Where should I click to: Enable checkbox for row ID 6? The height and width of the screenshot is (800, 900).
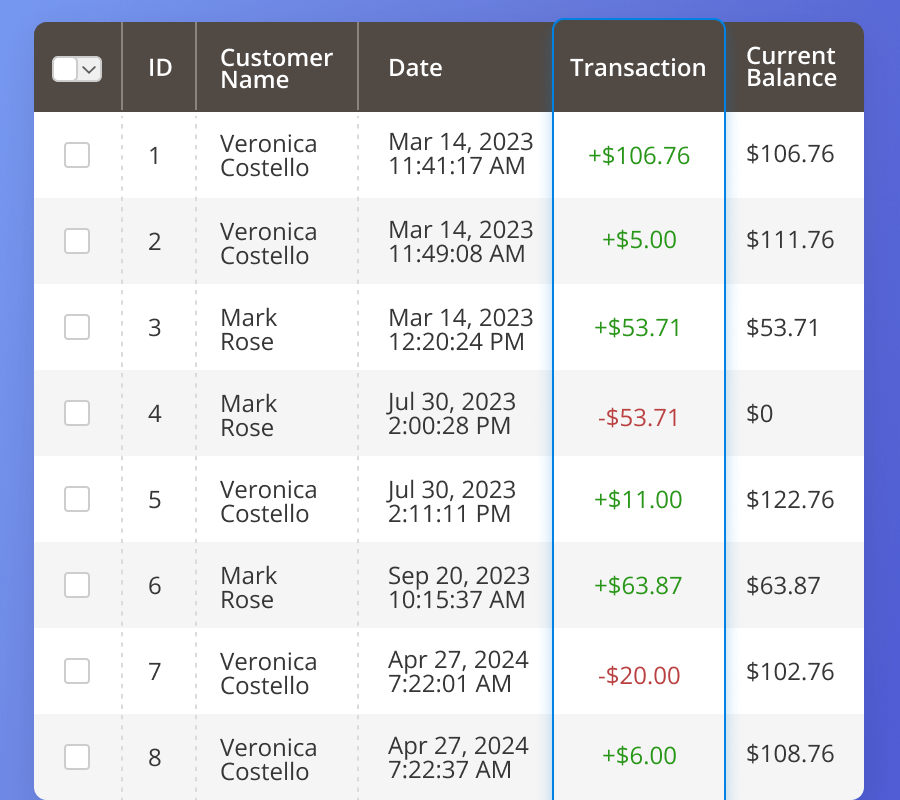[x=77, y=585]
